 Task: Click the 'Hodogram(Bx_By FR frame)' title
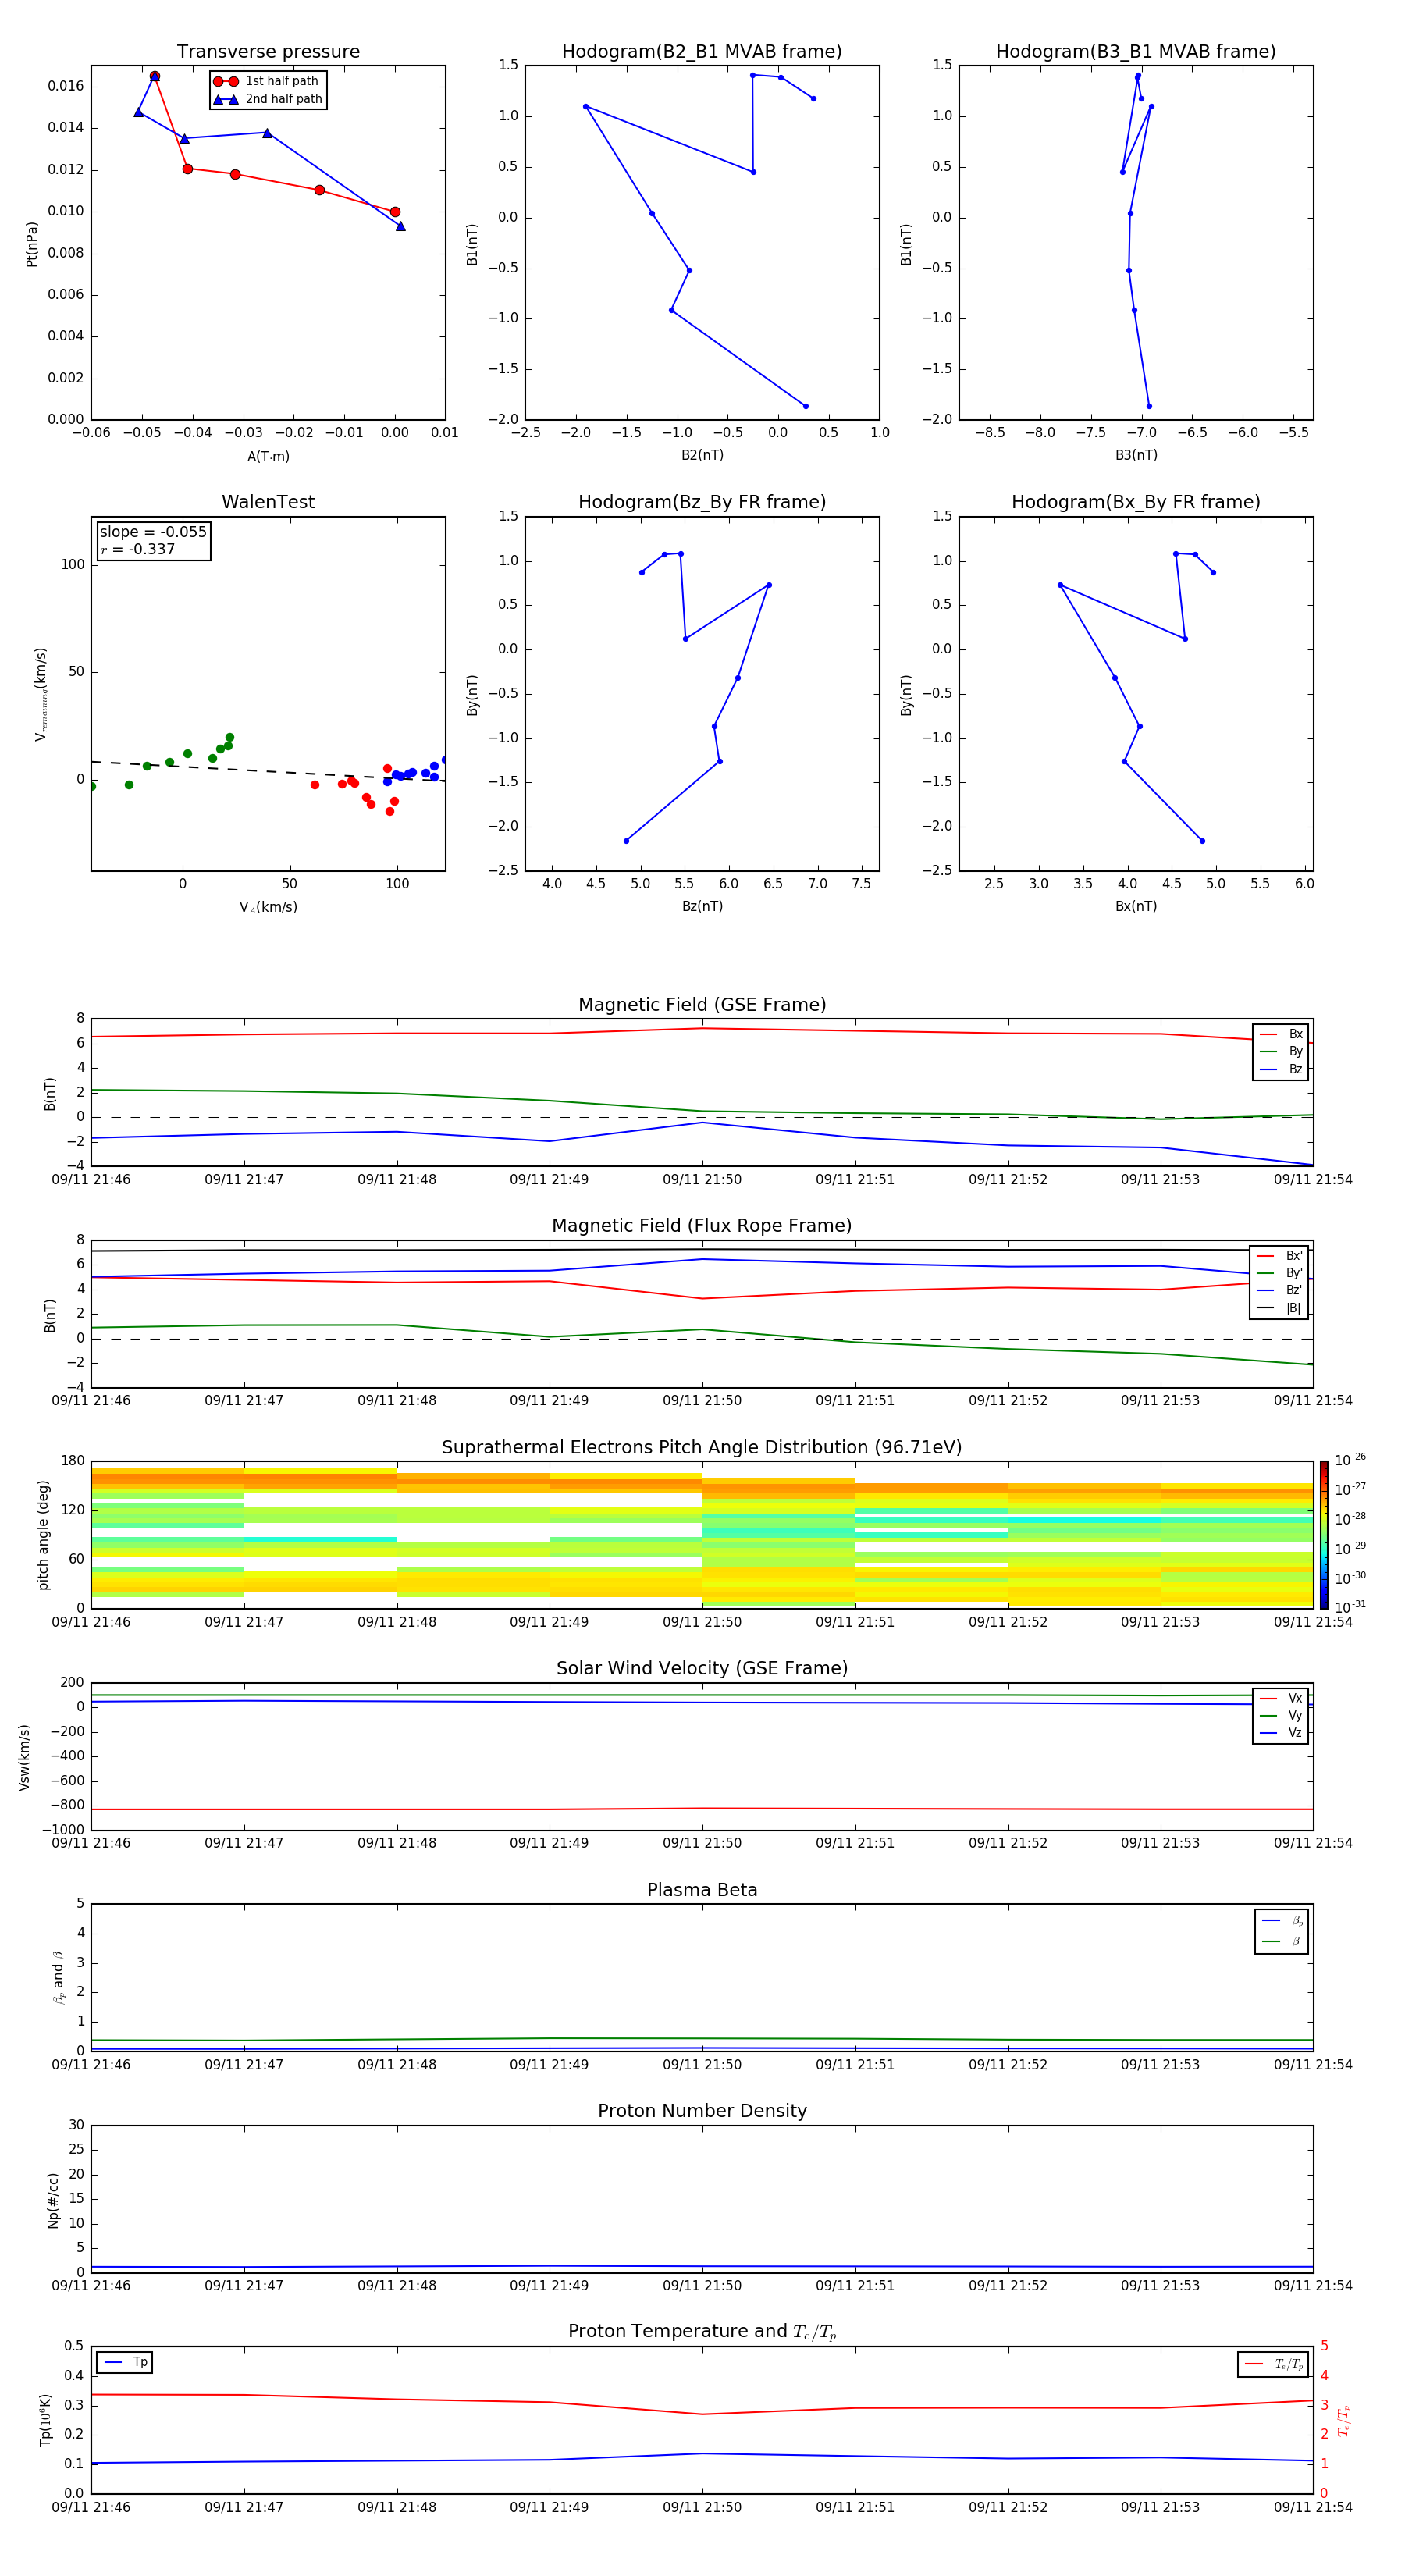1136,502
